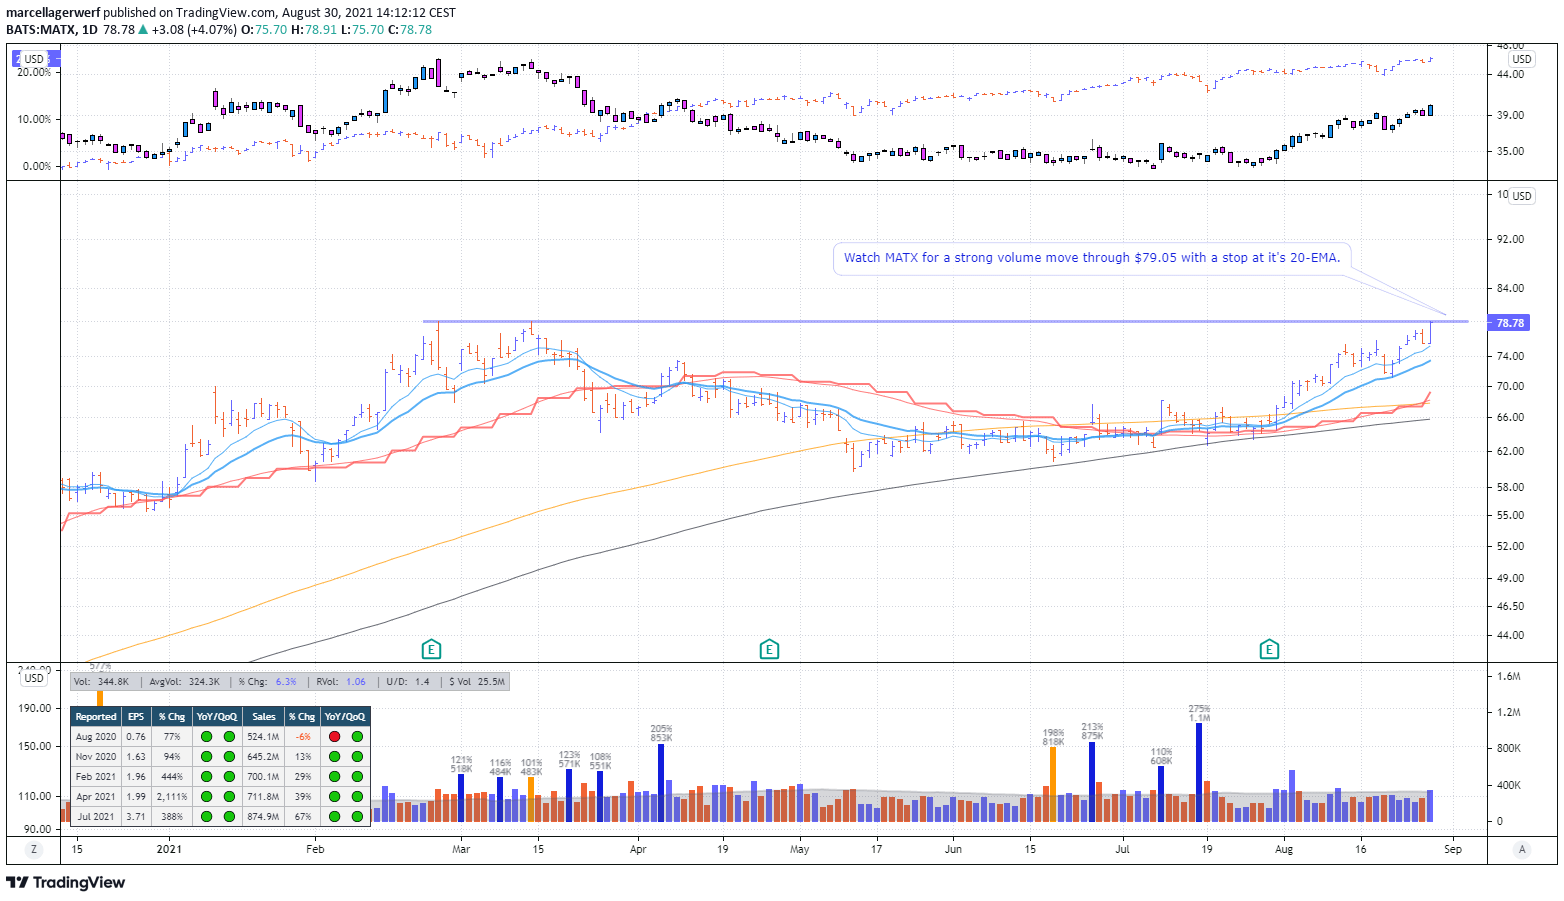Click the red circle in Aug 2020 row
The image size is (1564, 901).
pyautogui.click(x=334, y=737)
